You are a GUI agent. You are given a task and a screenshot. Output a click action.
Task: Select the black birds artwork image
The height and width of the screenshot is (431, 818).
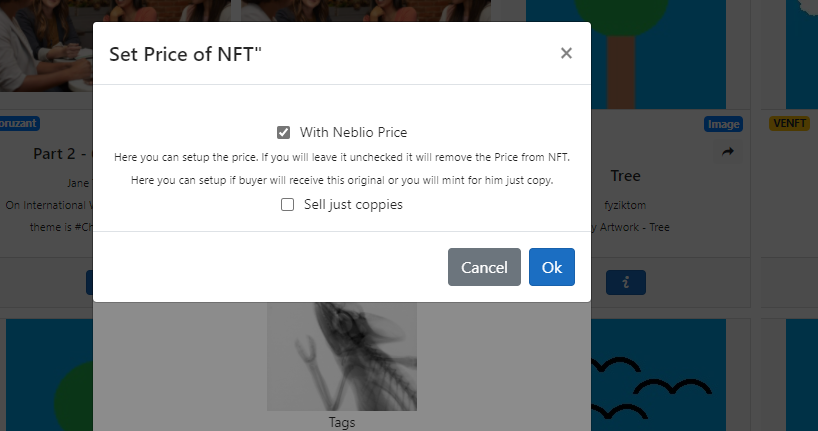click(x=658, y=375)
